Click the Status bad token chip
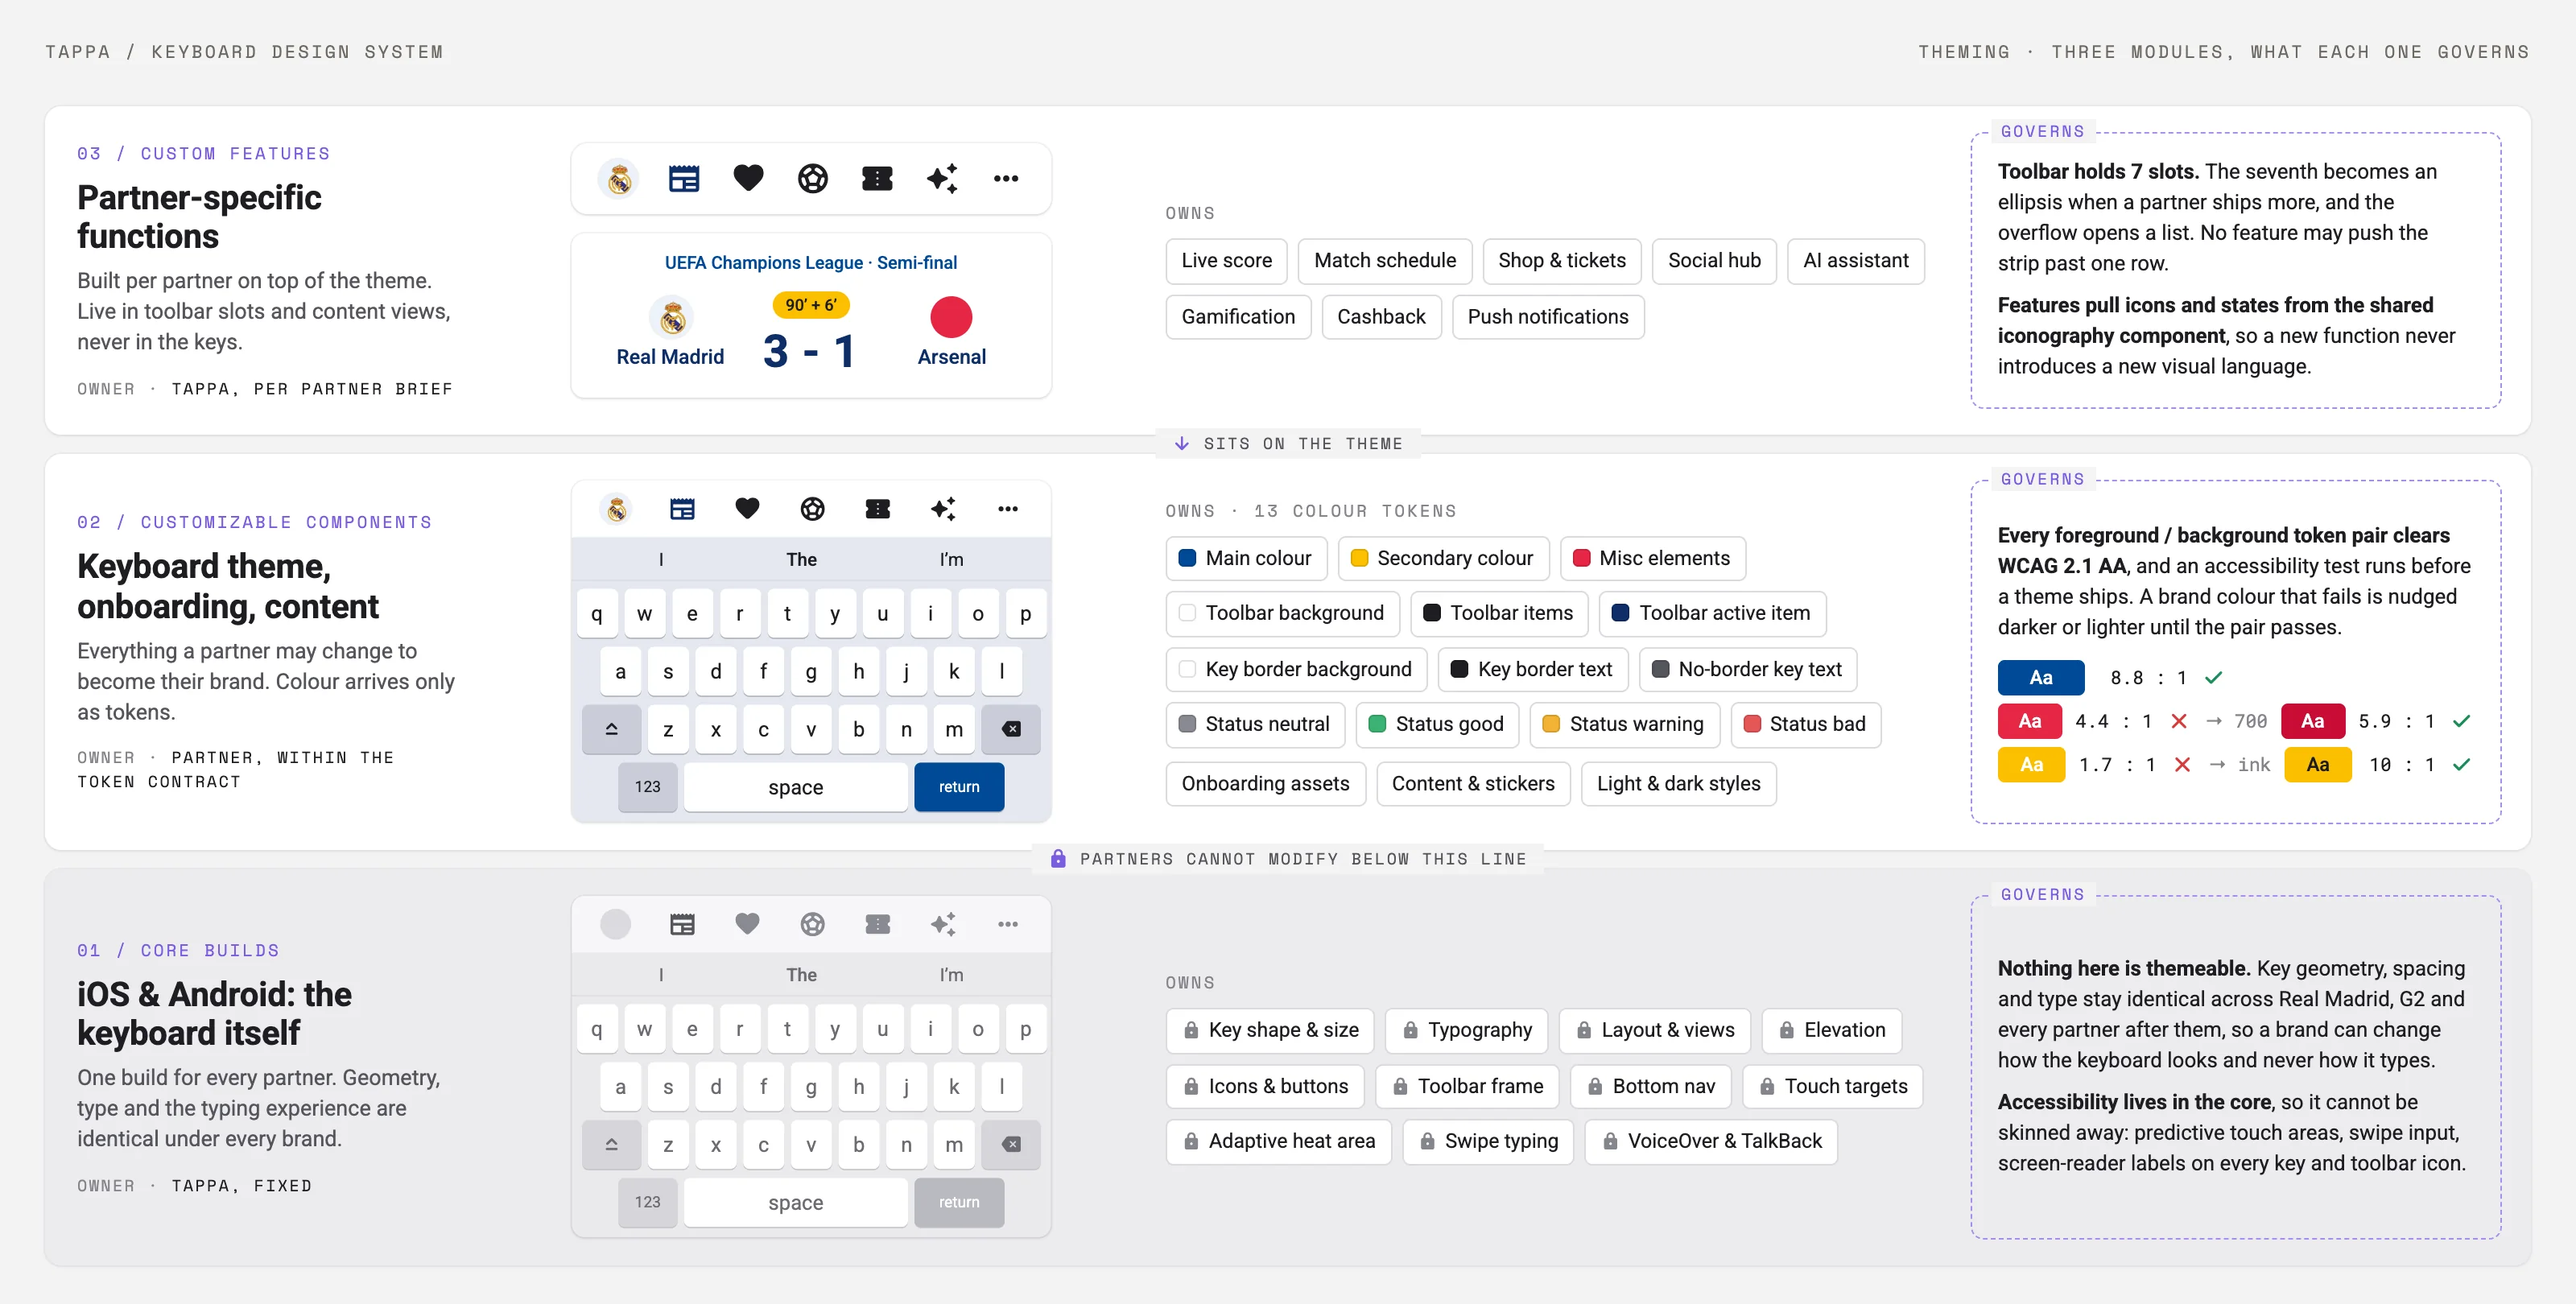 pos(1806,725)
